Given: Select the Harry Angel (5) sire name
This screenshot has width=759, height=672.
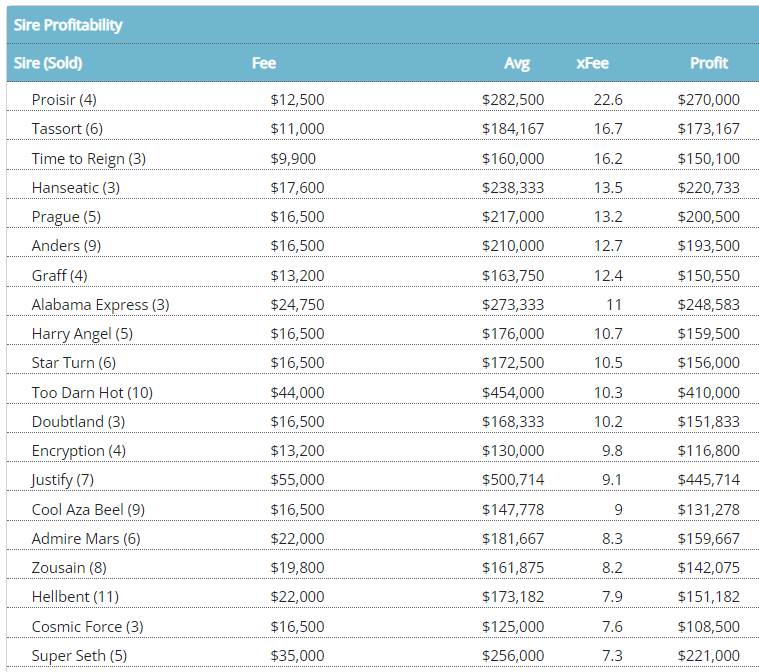Looking at the screenshot, I should [x=82, y=334].
